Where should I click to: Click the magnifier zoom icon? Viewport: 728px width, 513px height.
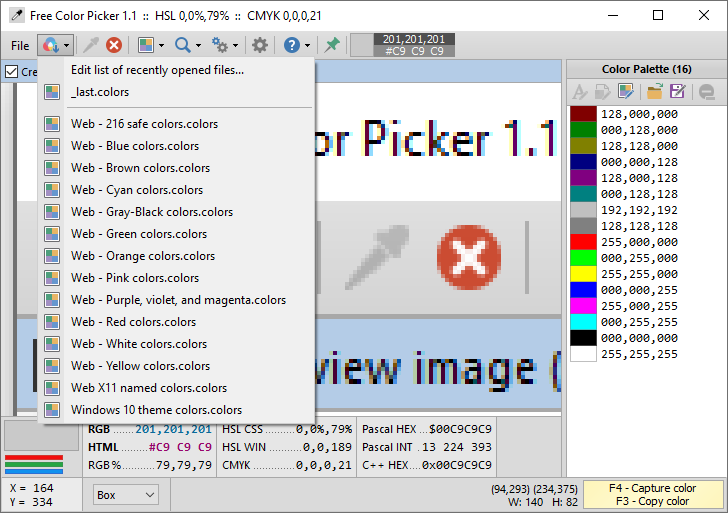pos(183,45)
